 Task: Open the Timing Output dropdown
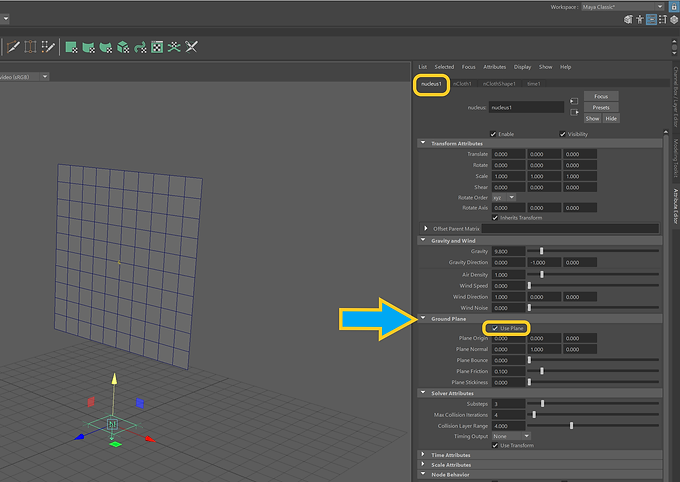pyautogui.click(x=511, y=436)
